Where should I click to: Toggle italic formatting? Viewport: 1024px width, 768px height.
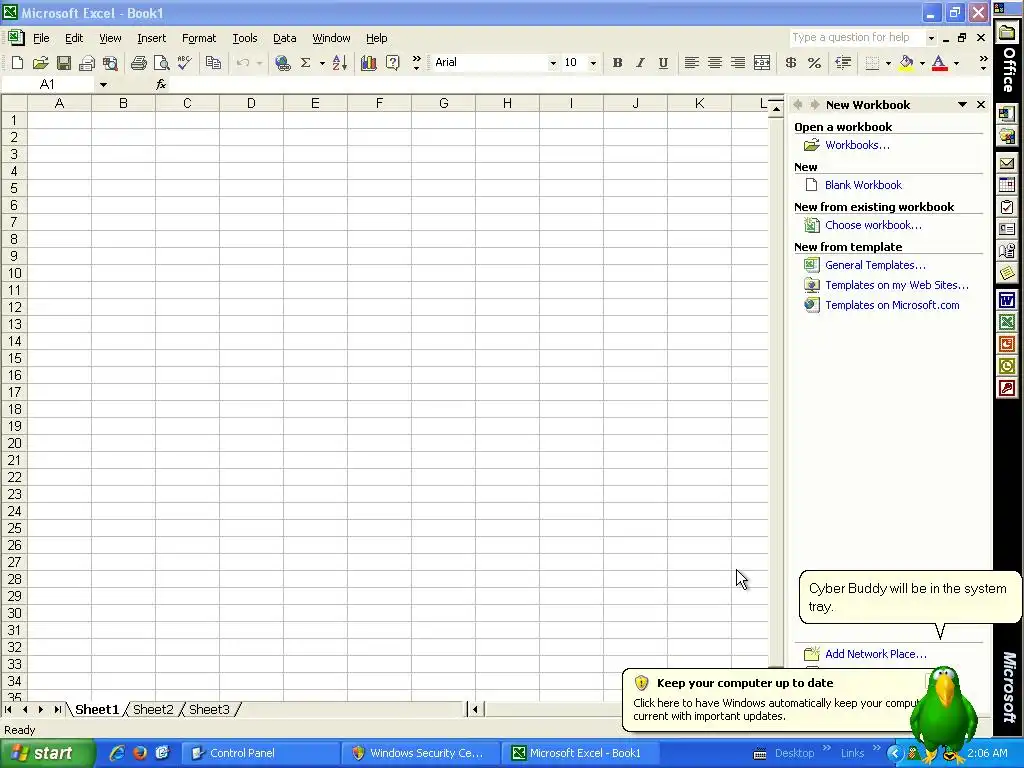pos(640,63)
